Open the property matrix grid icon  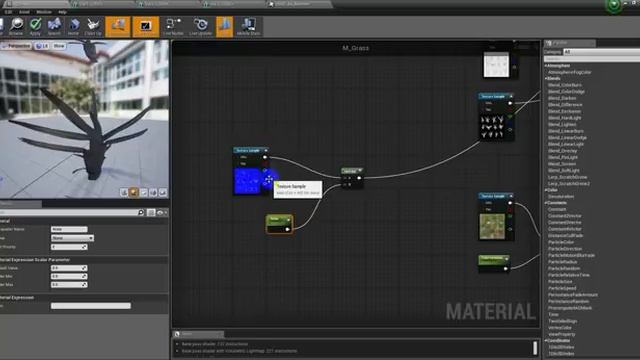point(151,213)
